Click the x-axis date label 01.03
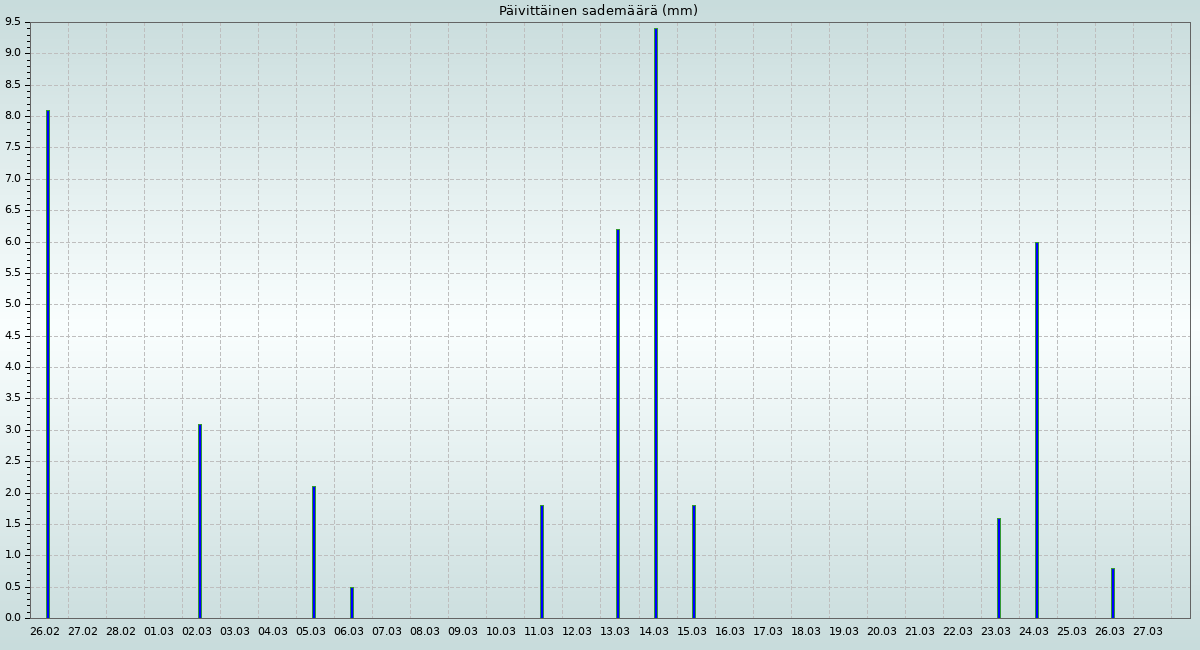This screenshot has height=650, width=1200. (x=159, y=632)
